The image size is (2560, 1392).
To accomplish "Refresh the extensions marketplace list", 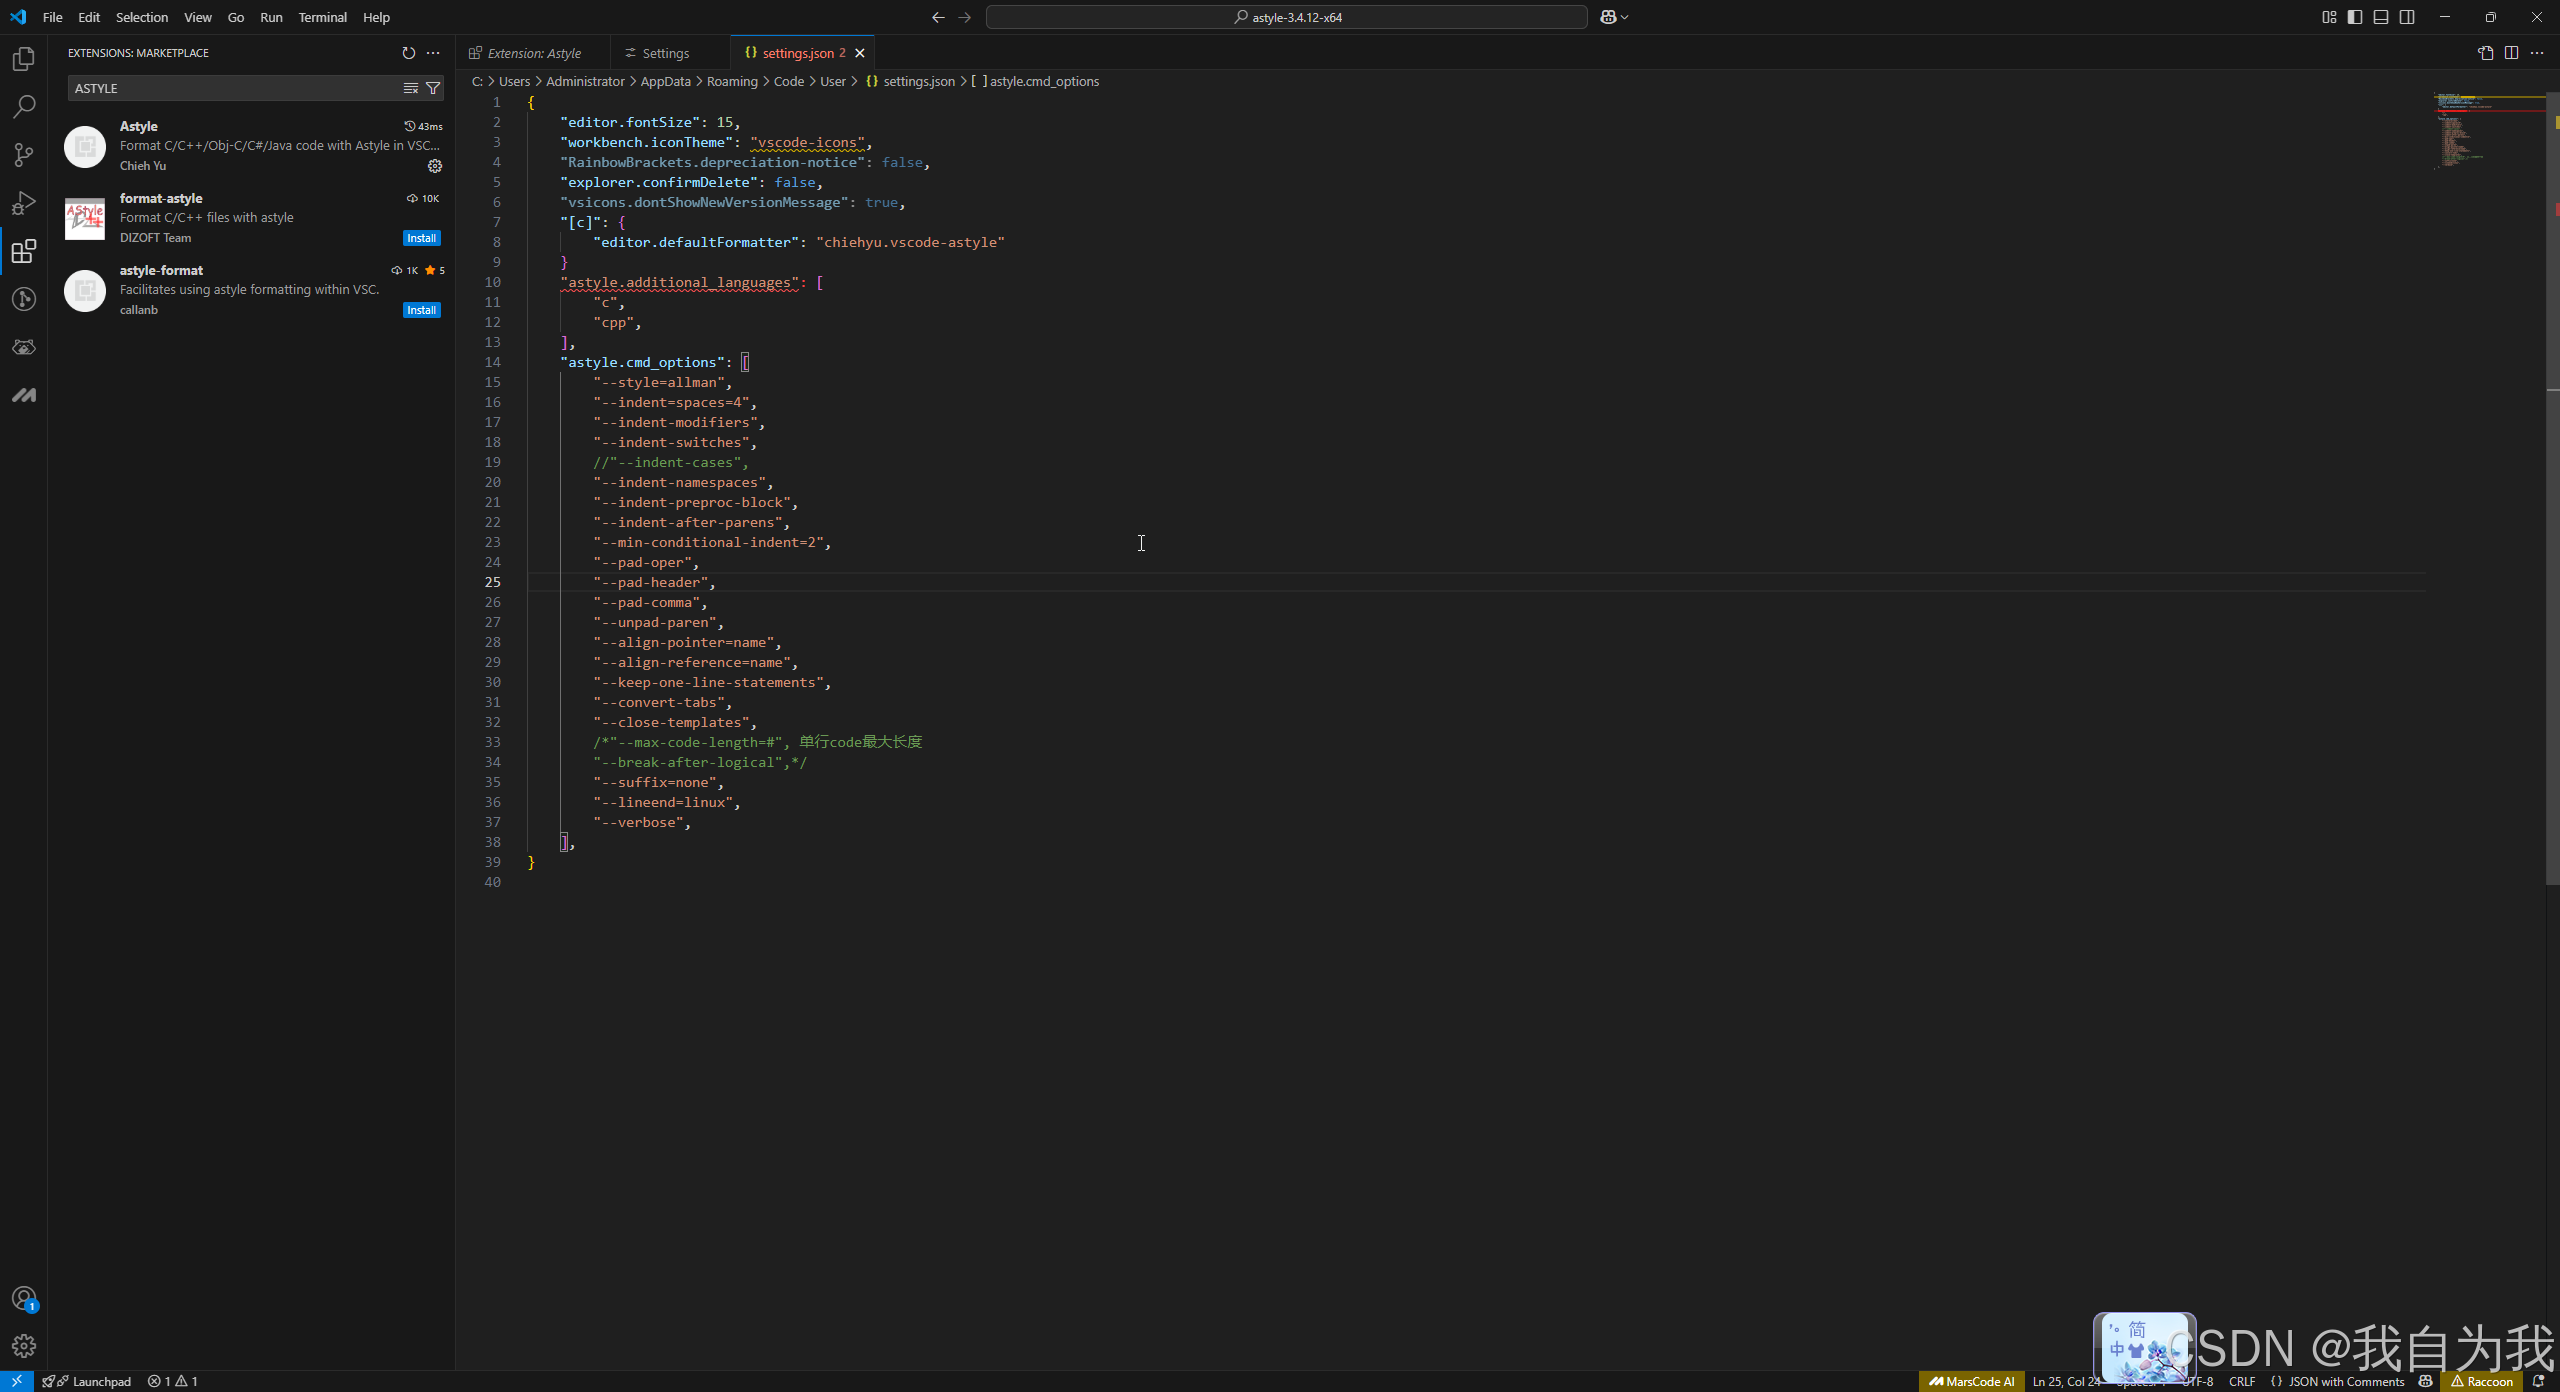I will point(407,53).
